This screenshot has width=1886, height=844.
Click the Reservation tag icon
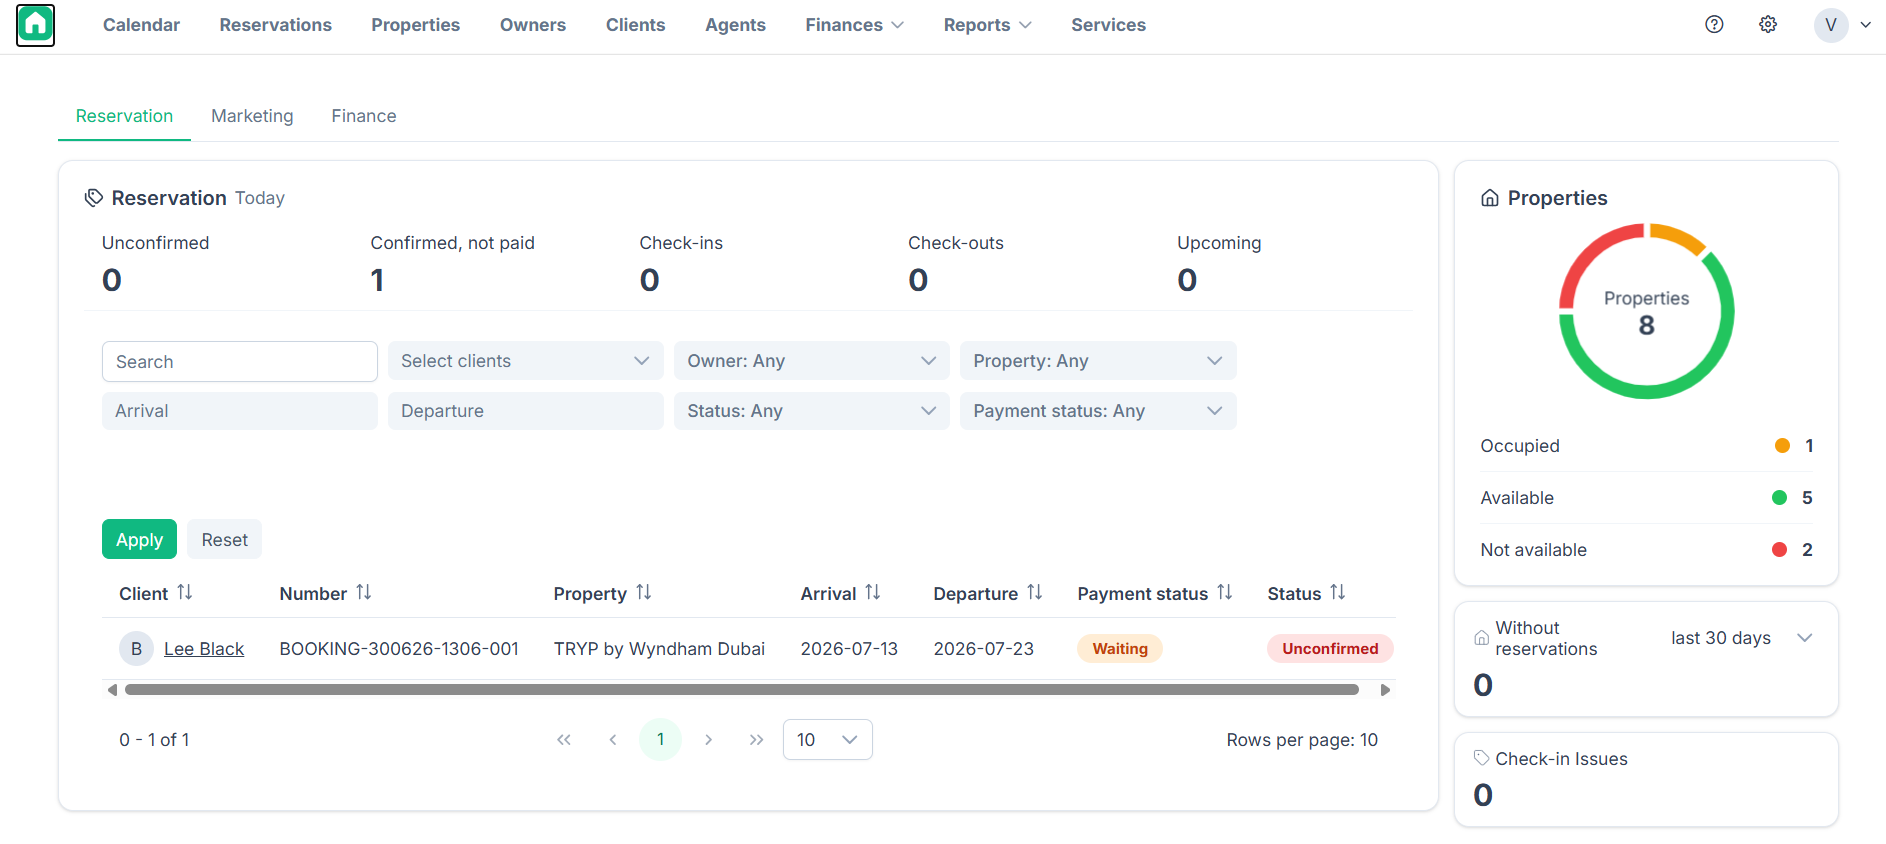pyautogui.click(x=94, y=198)
